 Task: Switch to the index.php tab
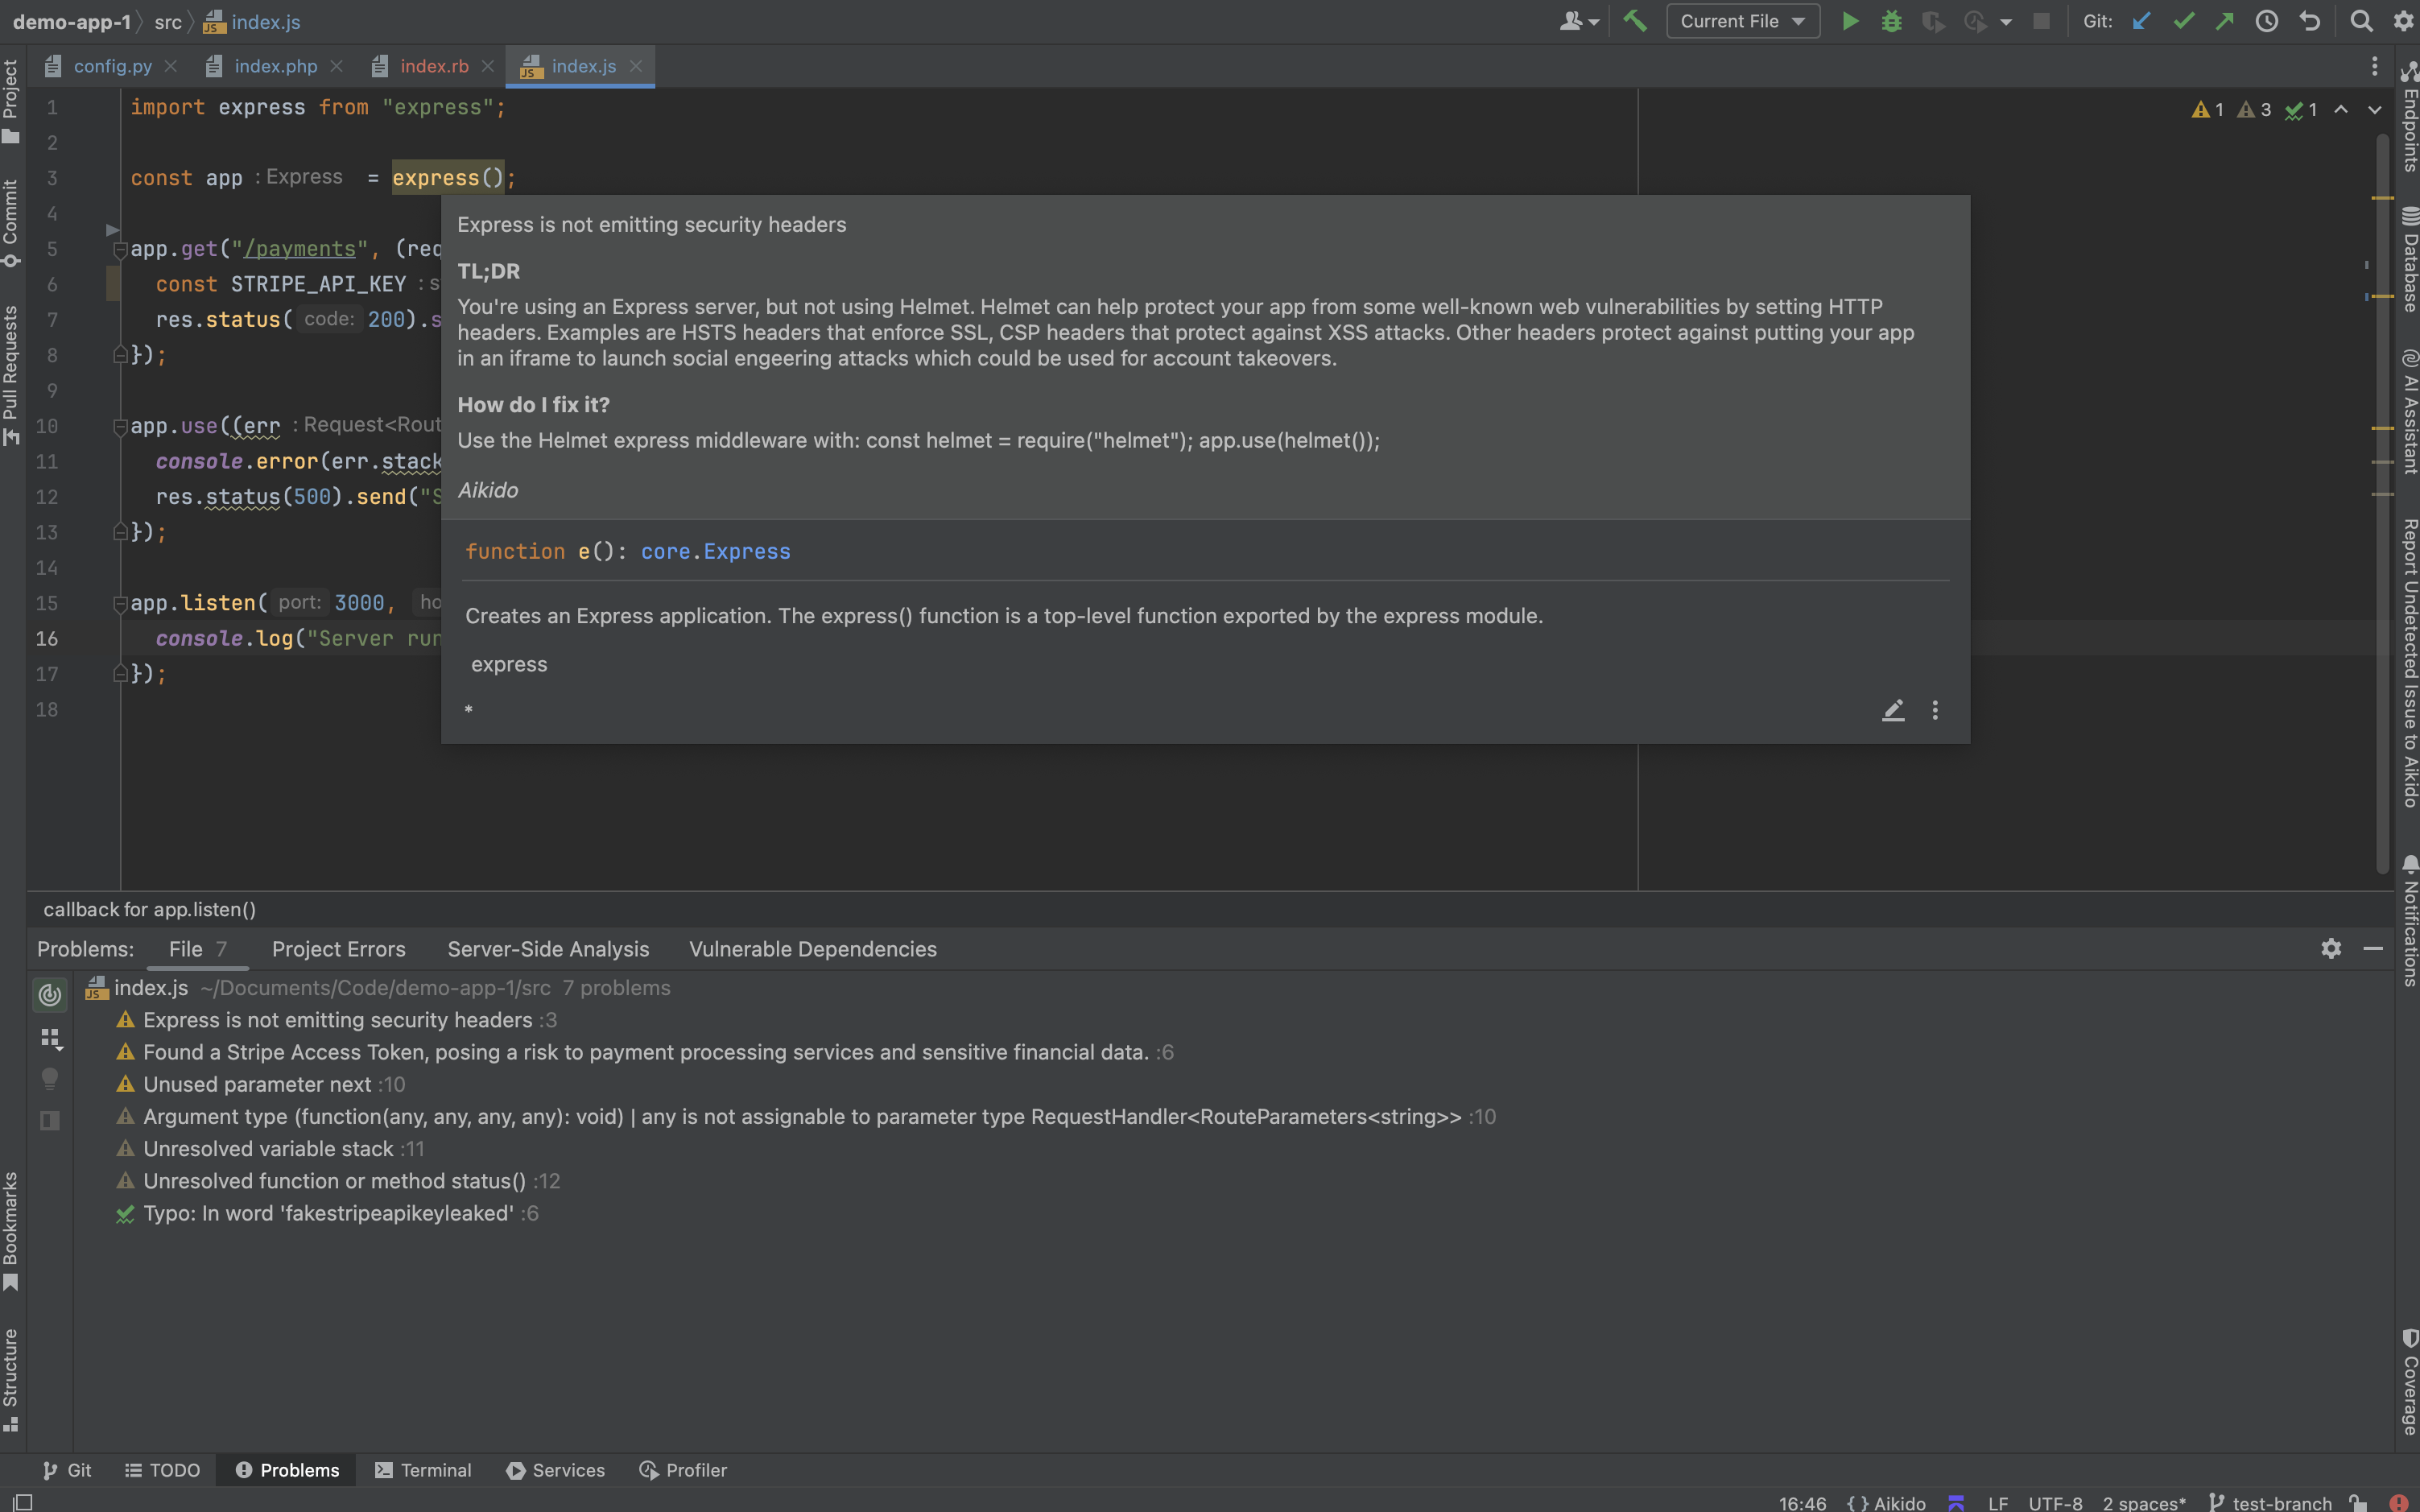point(275,66)
